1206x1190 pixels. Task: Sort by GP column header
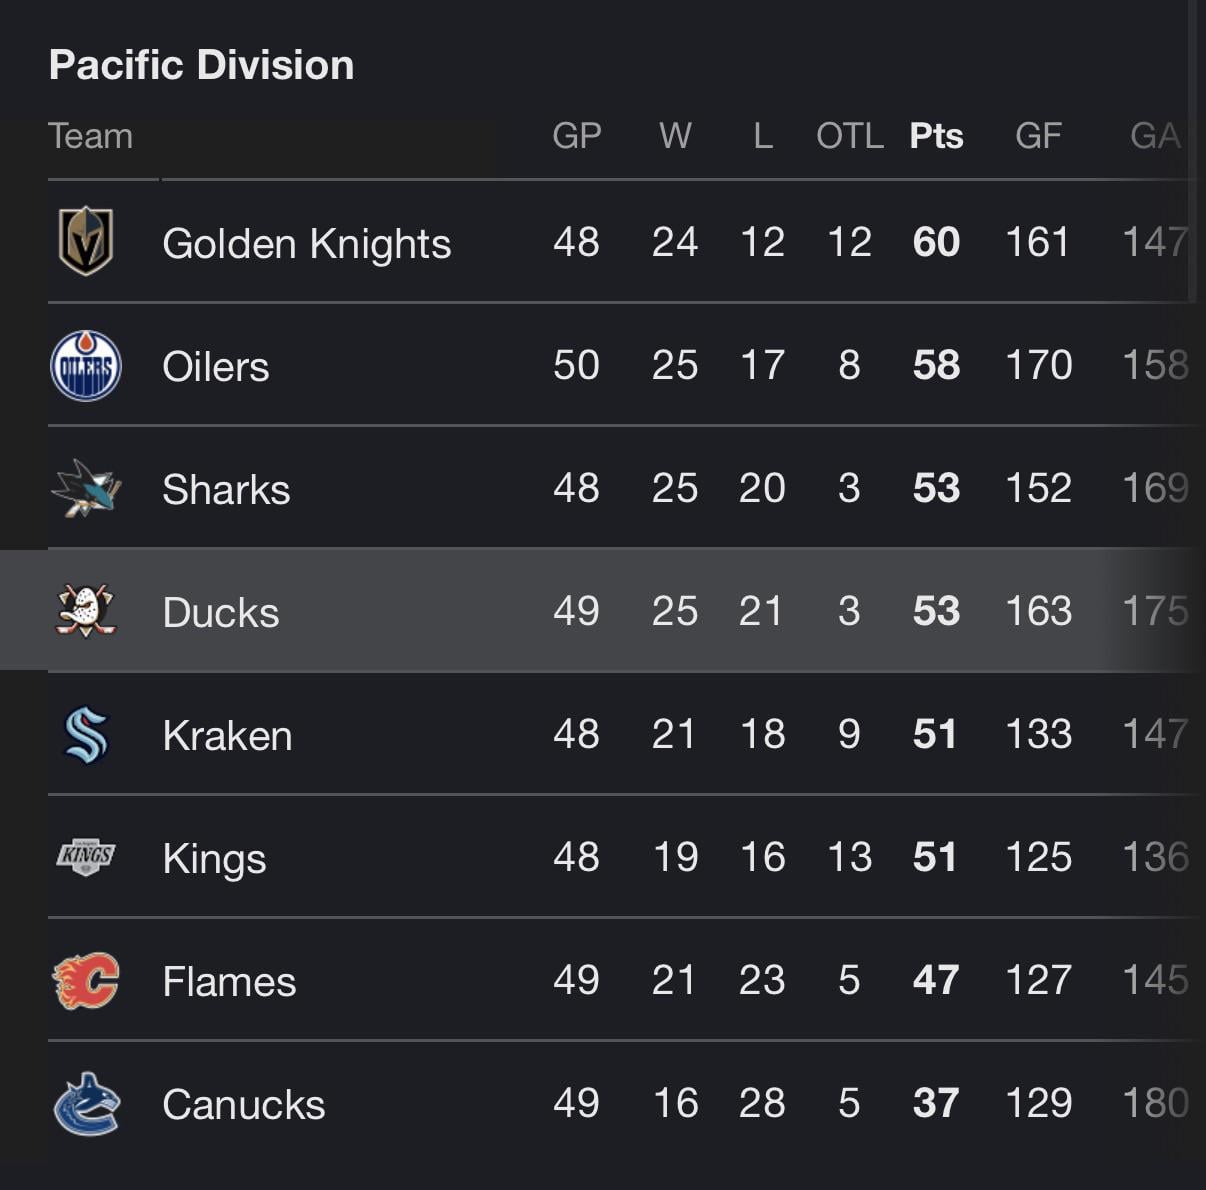(576, 136)
